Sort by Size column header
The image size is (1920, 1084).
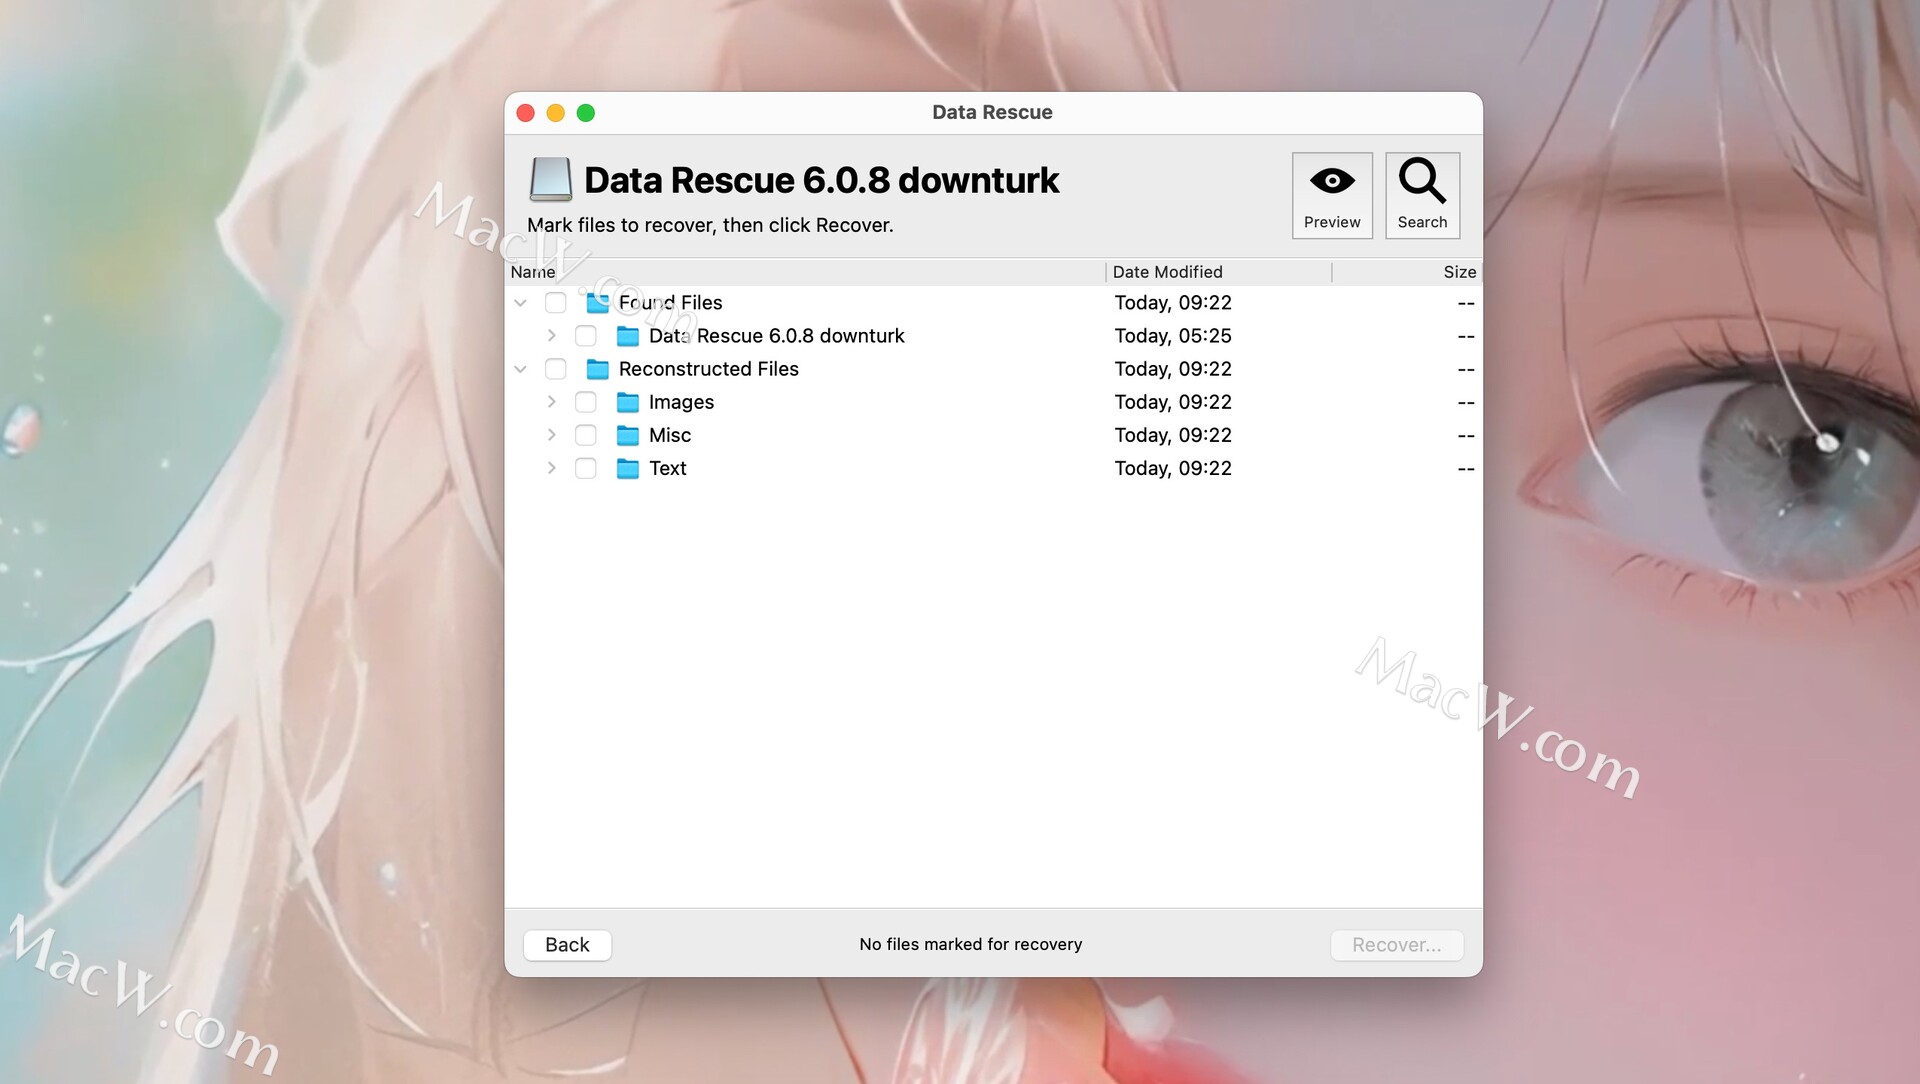coord(1459,272)
